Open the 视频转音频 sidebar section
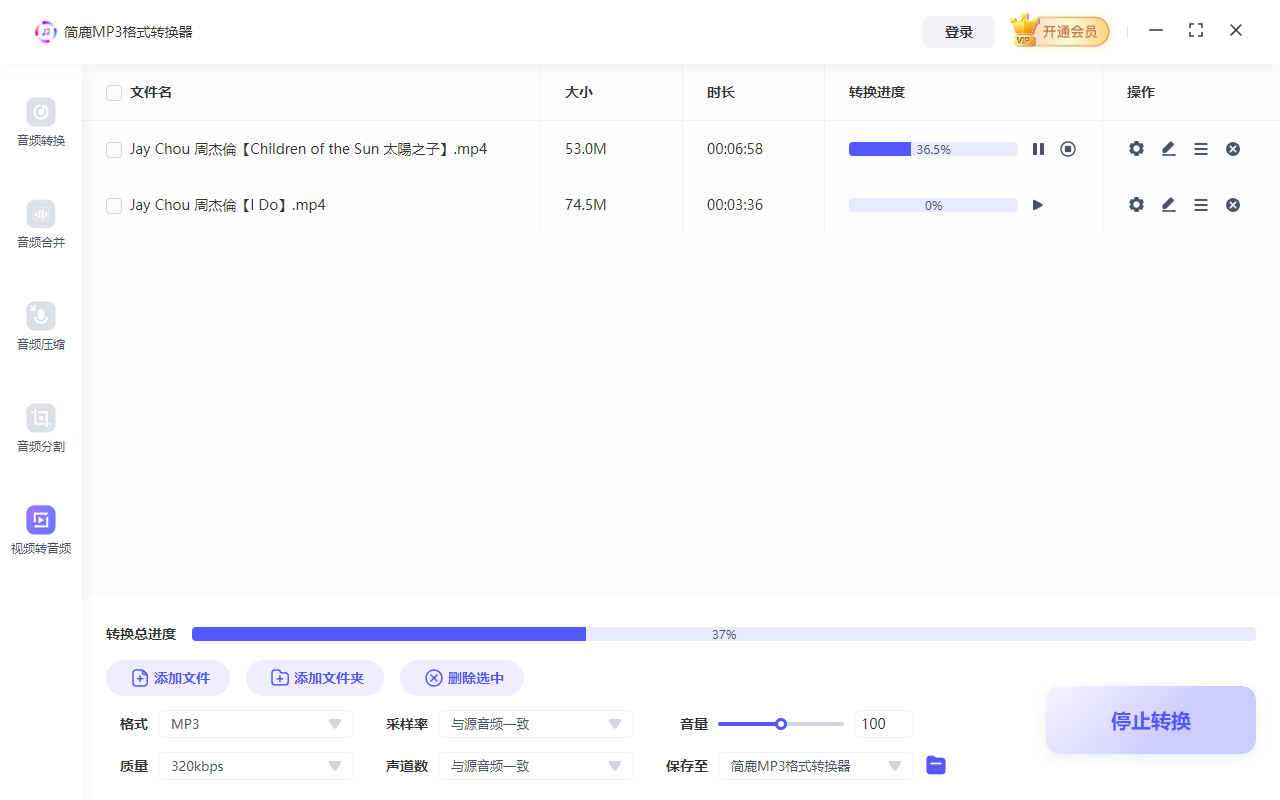Image resolution: width=1280 pixels, height=800 pixels. point(41,531)
